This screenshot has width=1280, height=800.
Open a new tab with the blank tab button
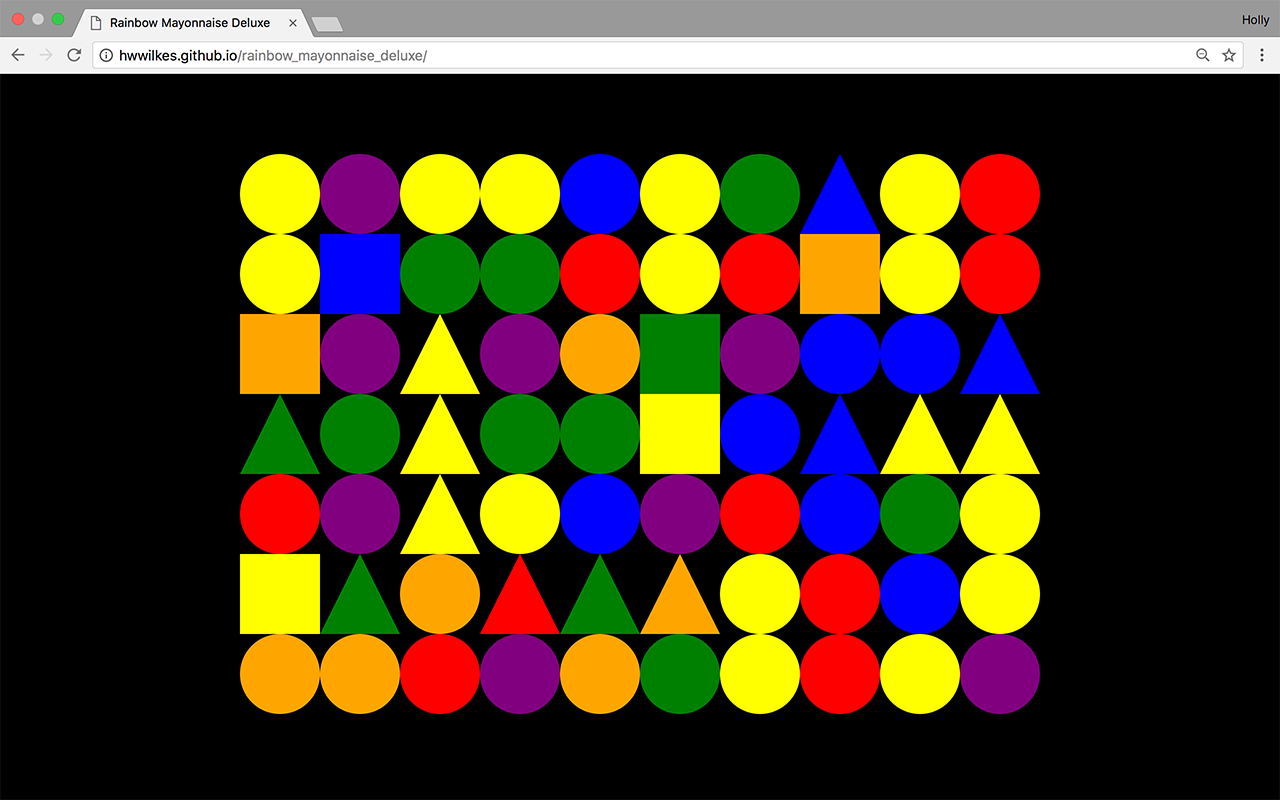327,23
